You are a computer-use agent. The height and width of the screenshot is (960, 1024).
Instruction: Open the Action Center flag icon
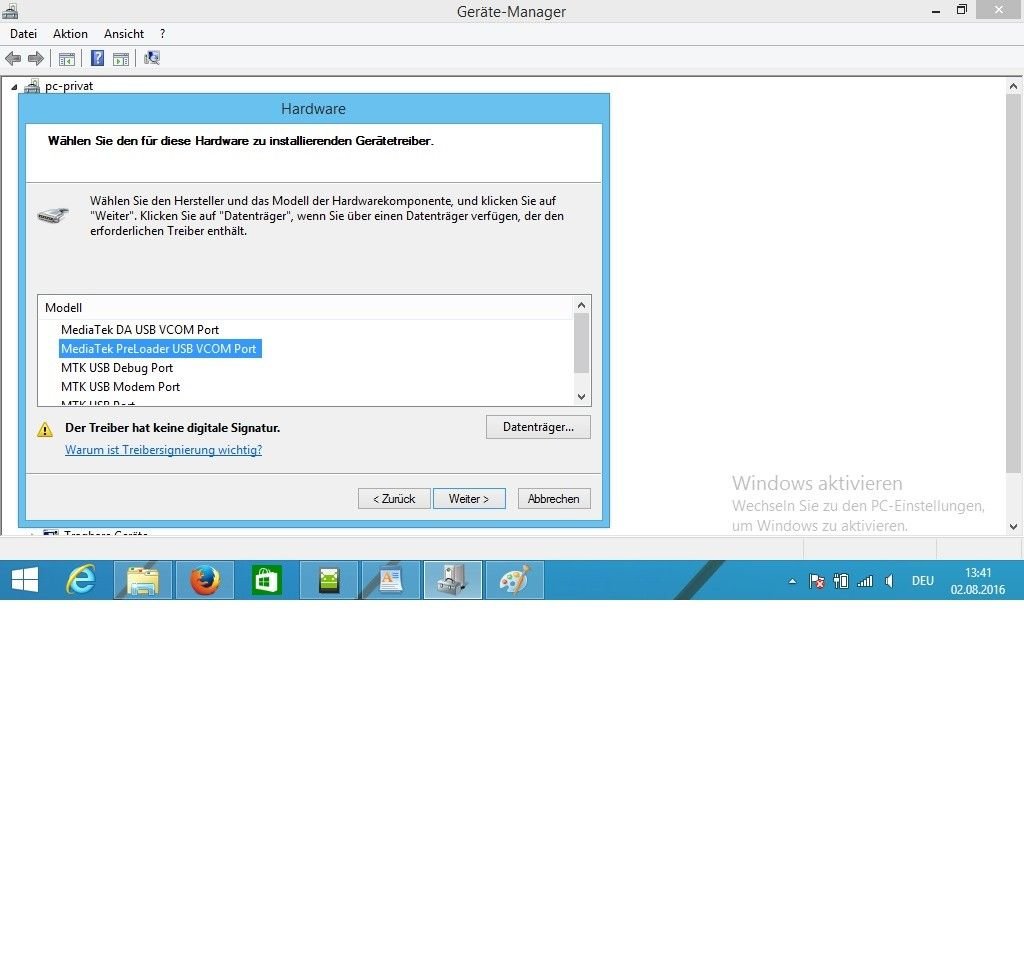tap(816, 581)
